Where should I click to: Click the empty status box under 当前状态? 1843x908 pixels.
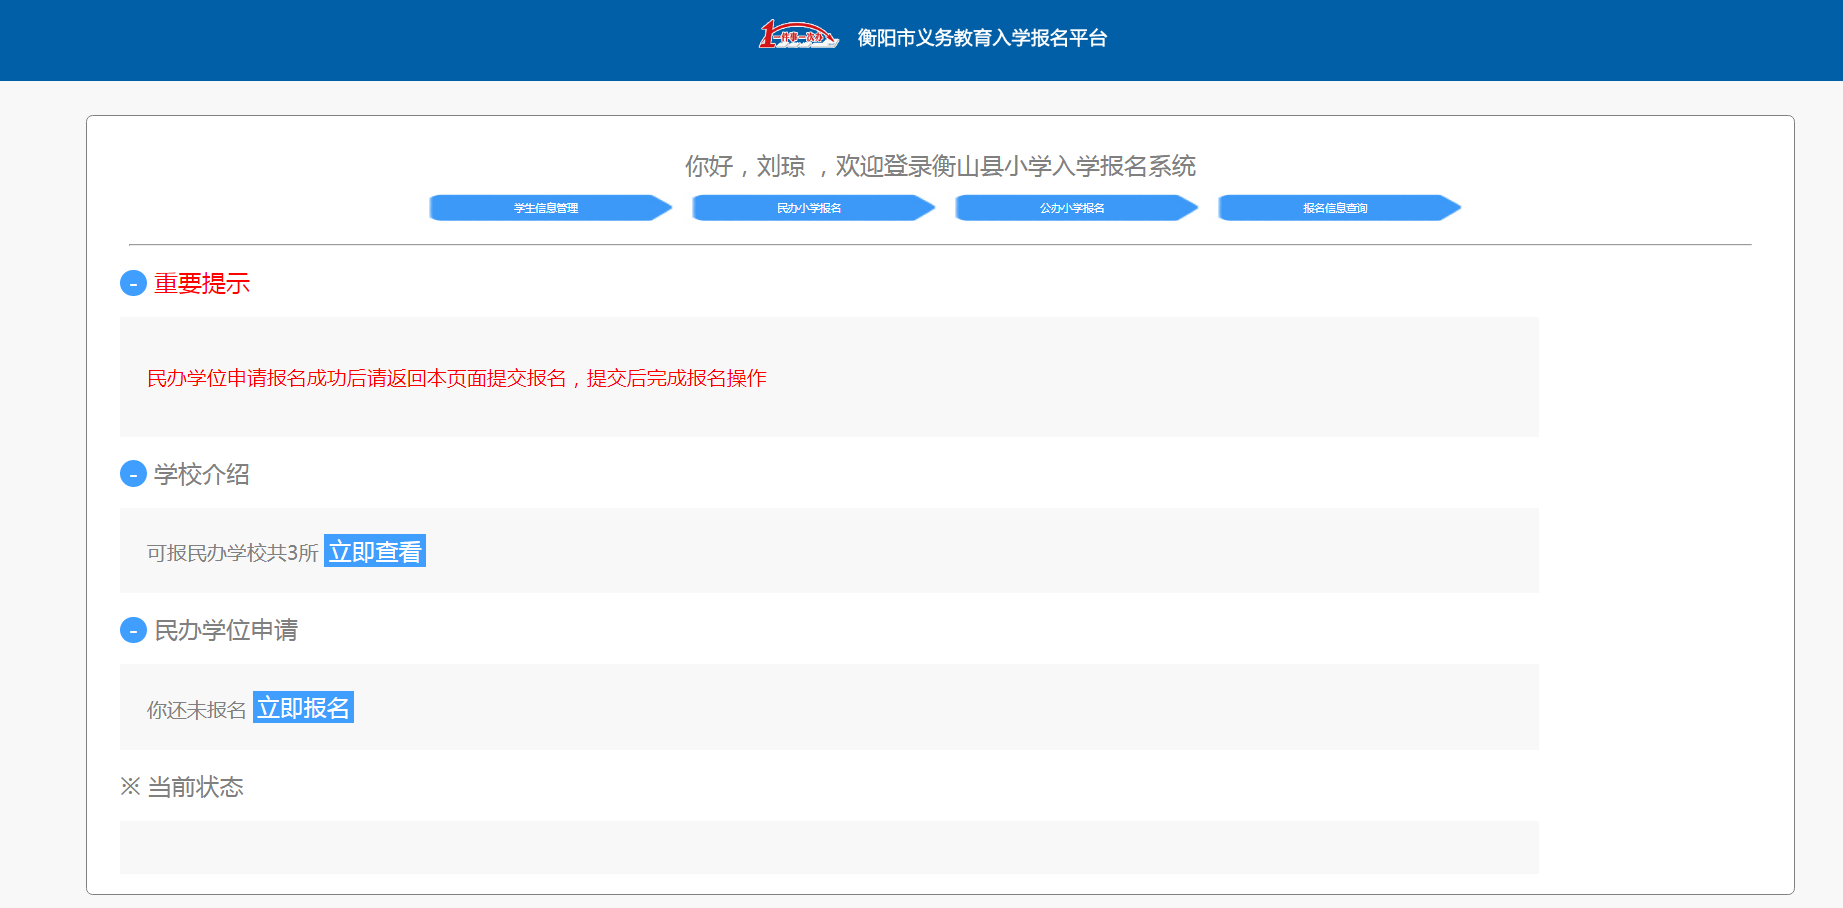[828, 847]
